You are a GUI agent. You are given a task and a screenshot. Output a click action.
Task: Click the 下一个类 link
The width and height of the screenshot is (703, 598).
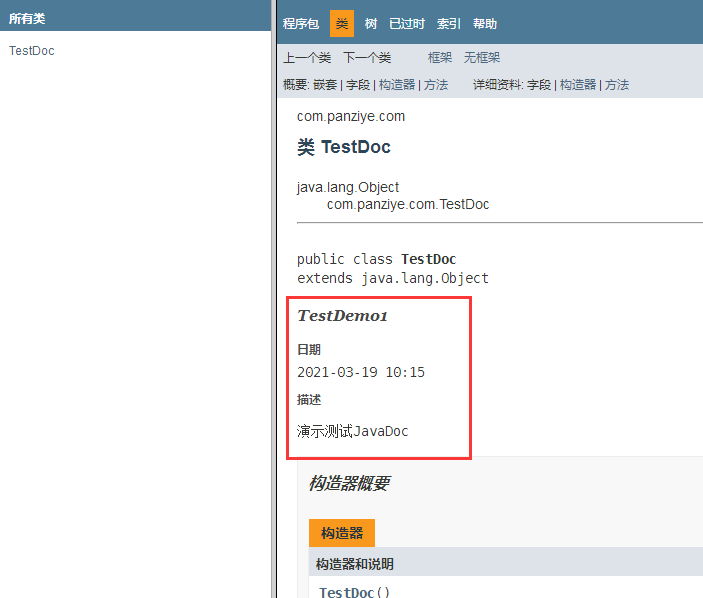point(367,57)
